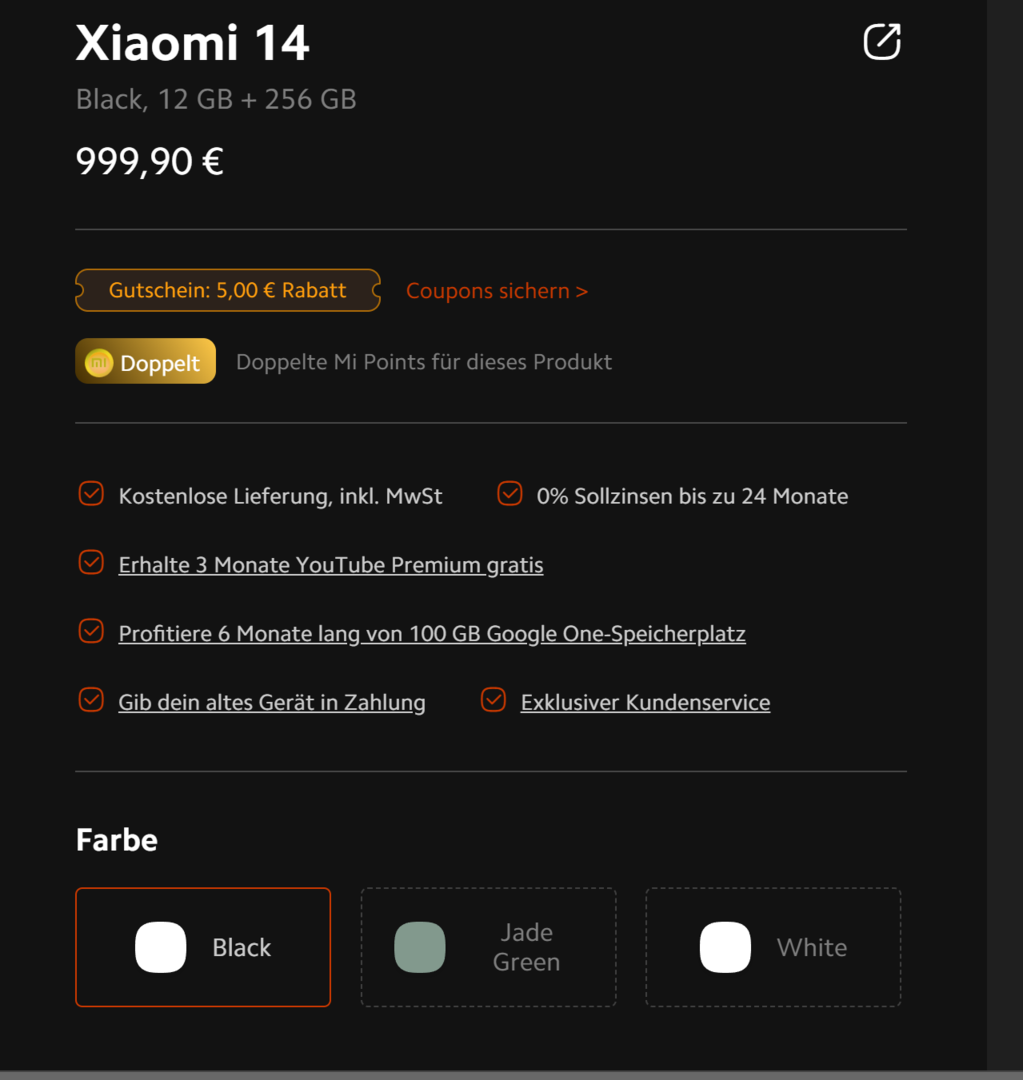The height and width of the screenshot is (1080, 1023).
Task: Click the Doppelt Mi Points badge
Action: tap(146, 362)
